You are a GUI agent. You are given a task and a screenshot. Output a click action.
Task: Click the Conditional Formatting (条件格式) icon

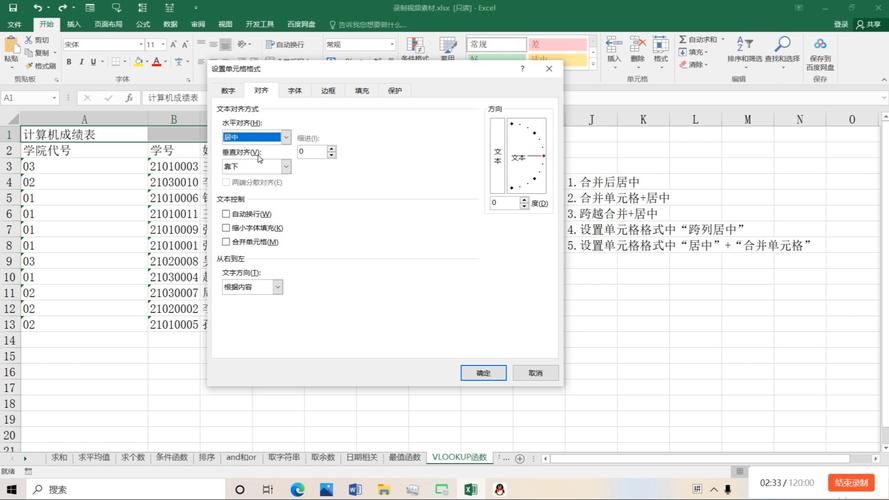[415, 45]
